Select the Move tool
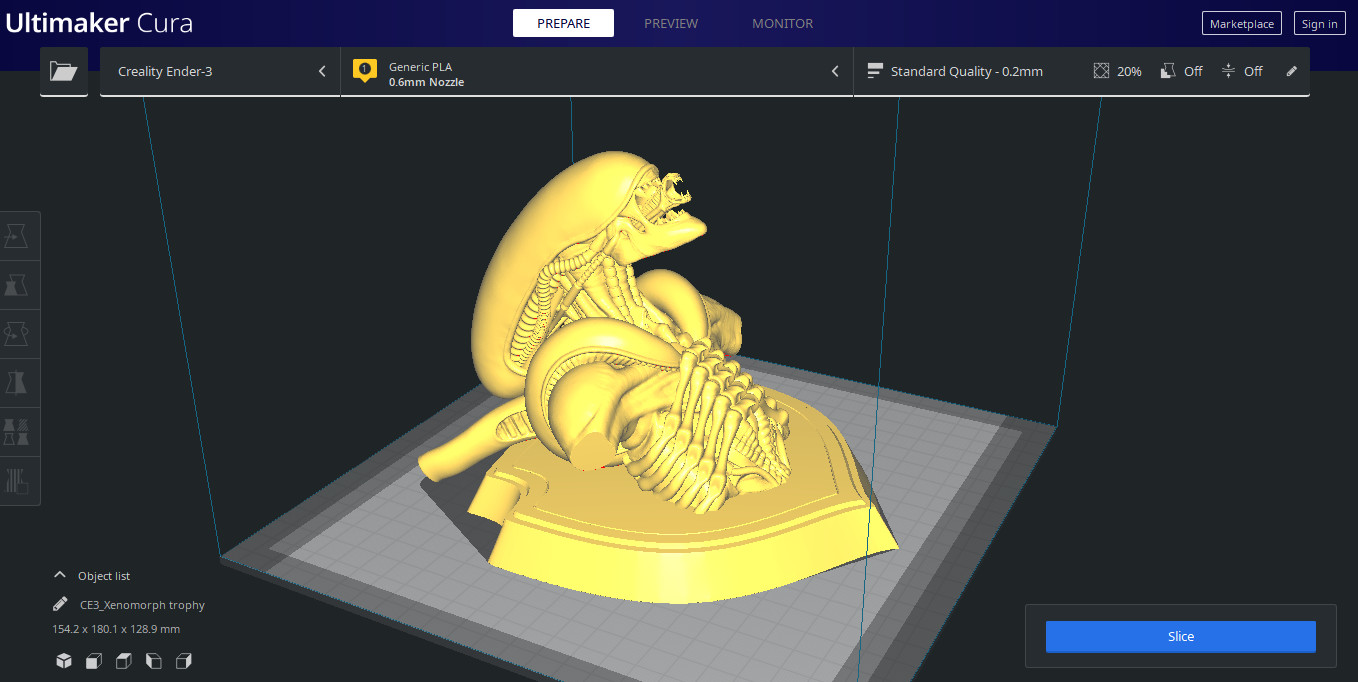Screen dimensions: 1358x682 click(x=19, y=235)
